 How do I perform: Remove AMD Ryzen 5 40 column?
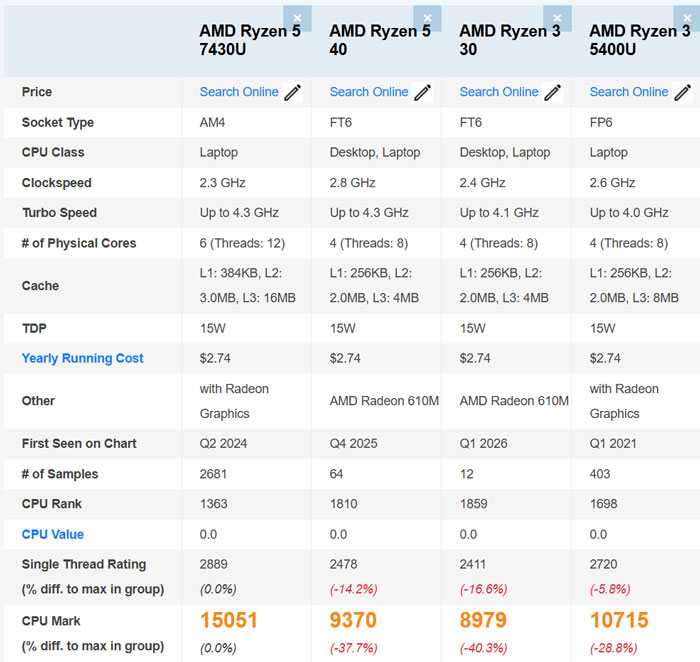(x=428, y=18)
